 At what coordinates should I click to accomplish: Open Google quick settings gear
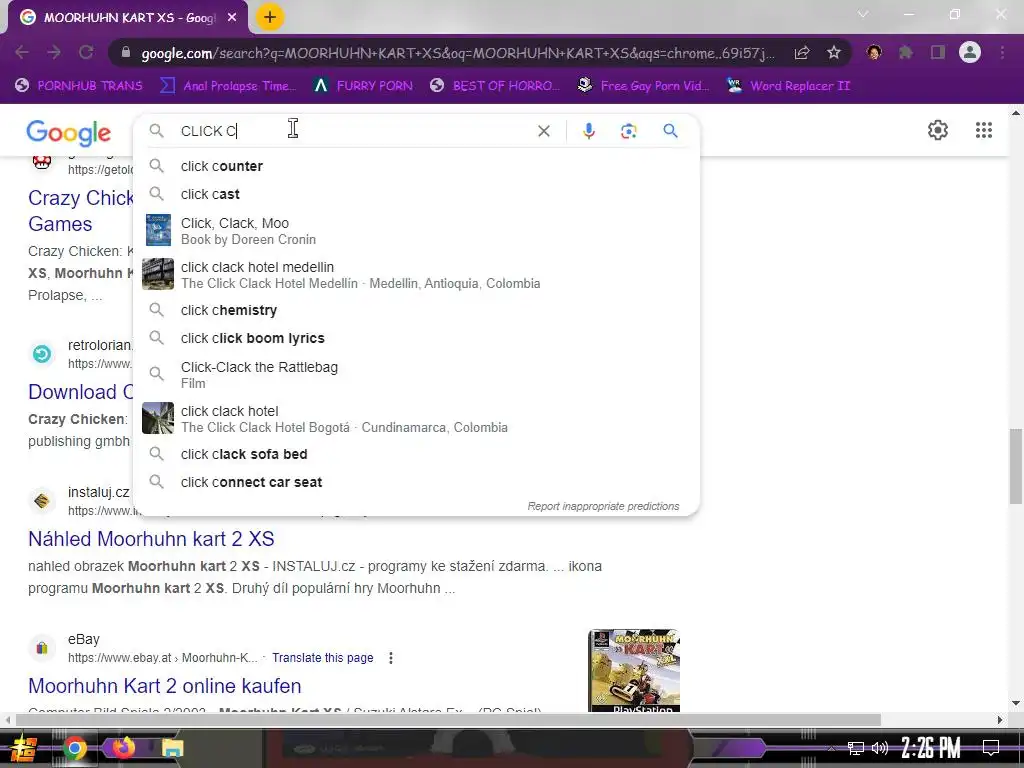tap(938, 130)
